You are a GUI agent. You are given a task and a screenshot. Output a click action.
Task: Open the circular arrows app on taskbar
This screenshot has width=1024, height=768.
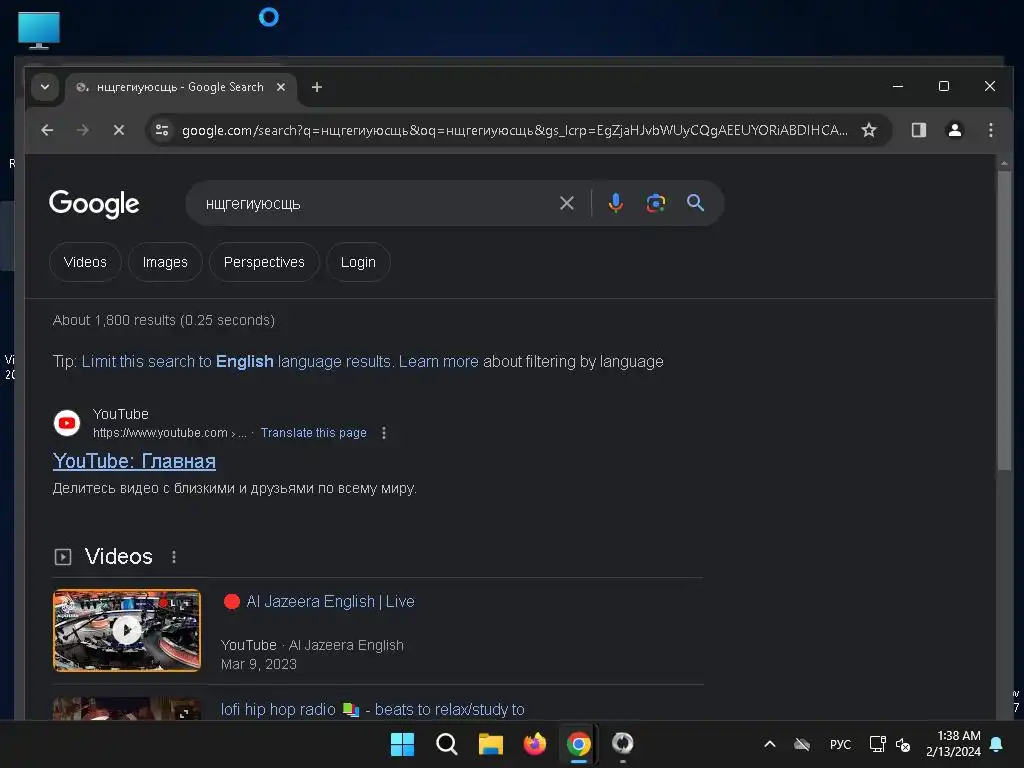pos(622,743)
